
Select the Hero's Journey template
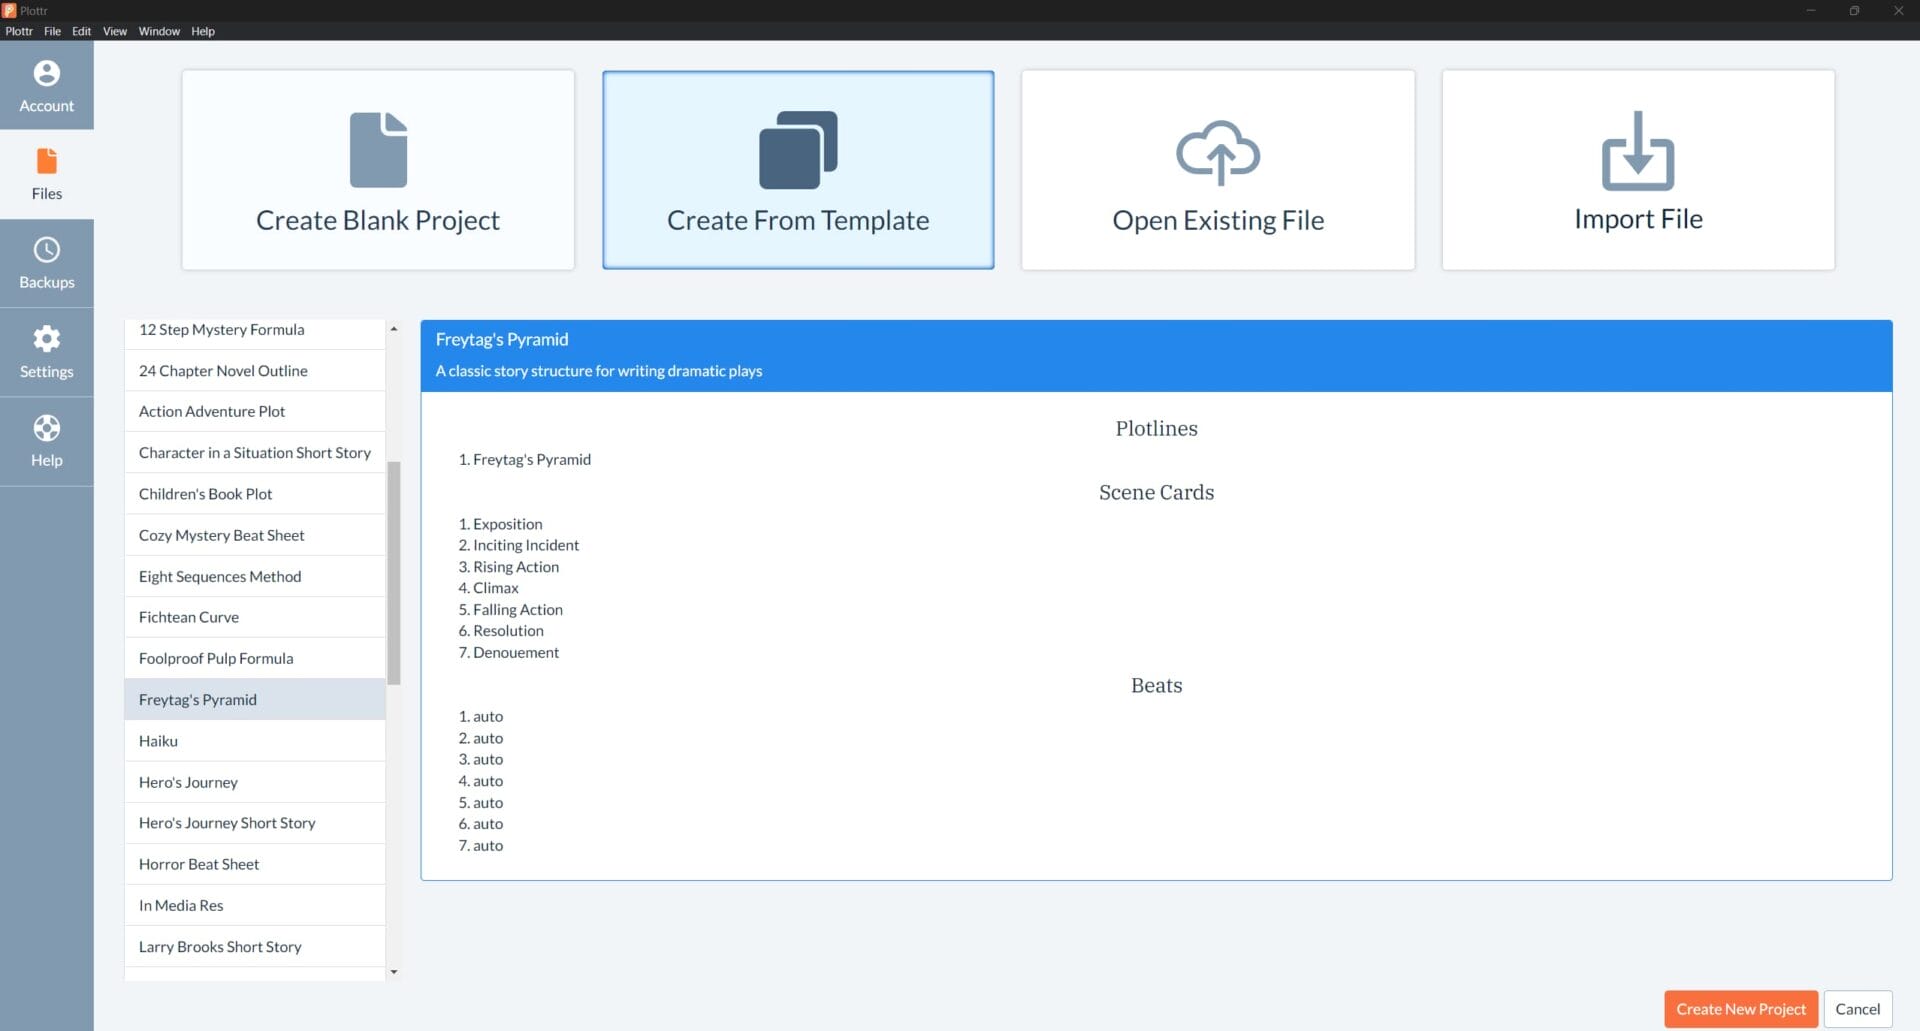click(189, 782)
